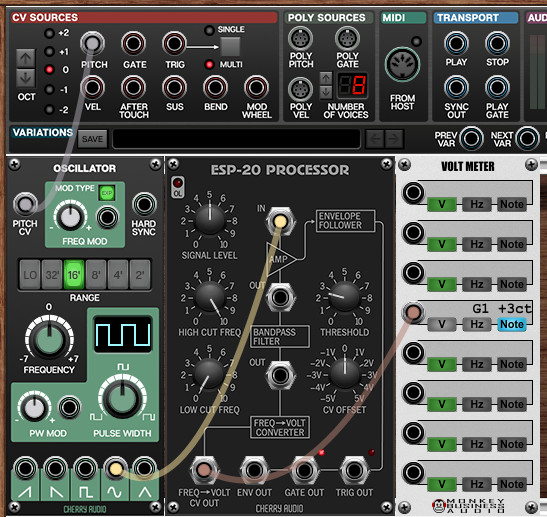The image size is (547, 517).
Task: Select the 32' range button
Action: coord(52,275)
